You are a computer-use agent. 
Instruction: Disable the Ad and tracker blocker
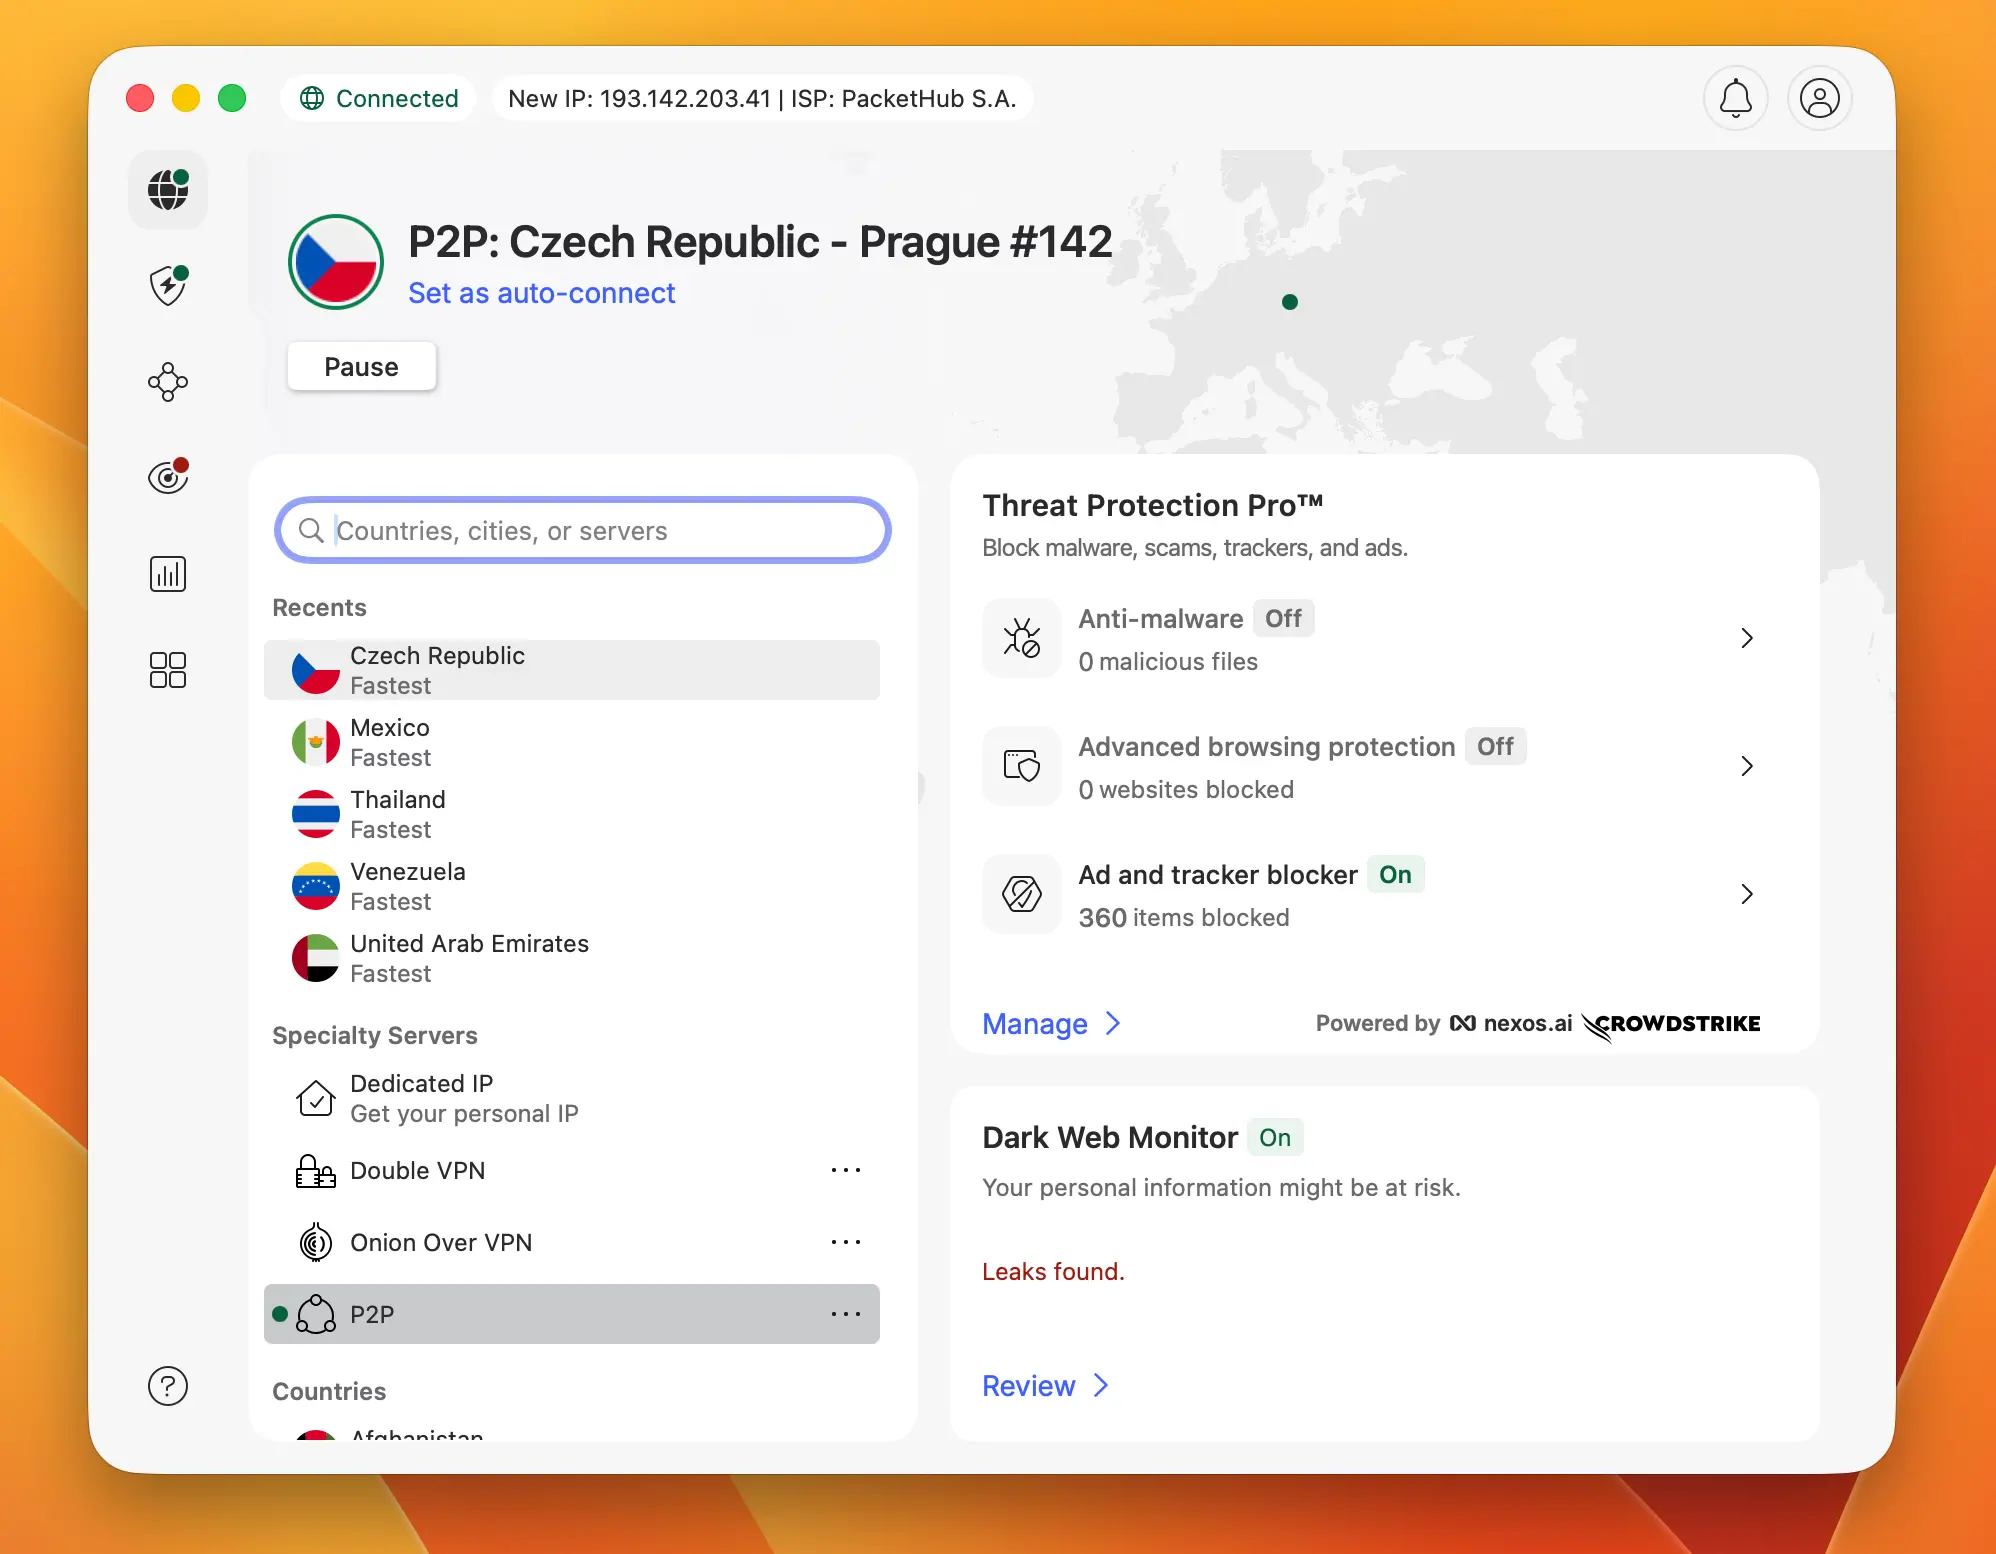click(1396, 874)
